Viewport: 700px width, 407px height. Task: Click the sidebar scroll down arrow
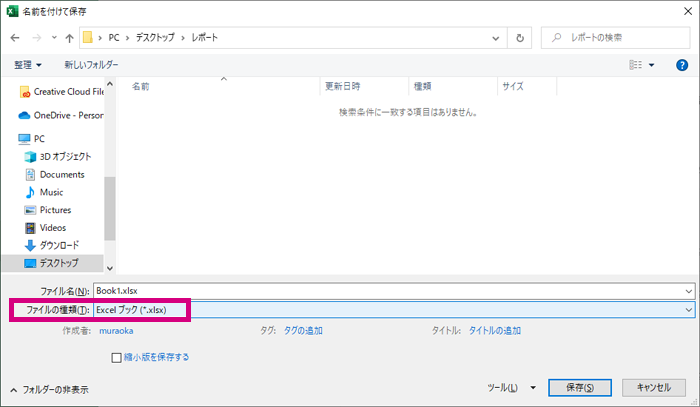[x=110, y=268]
